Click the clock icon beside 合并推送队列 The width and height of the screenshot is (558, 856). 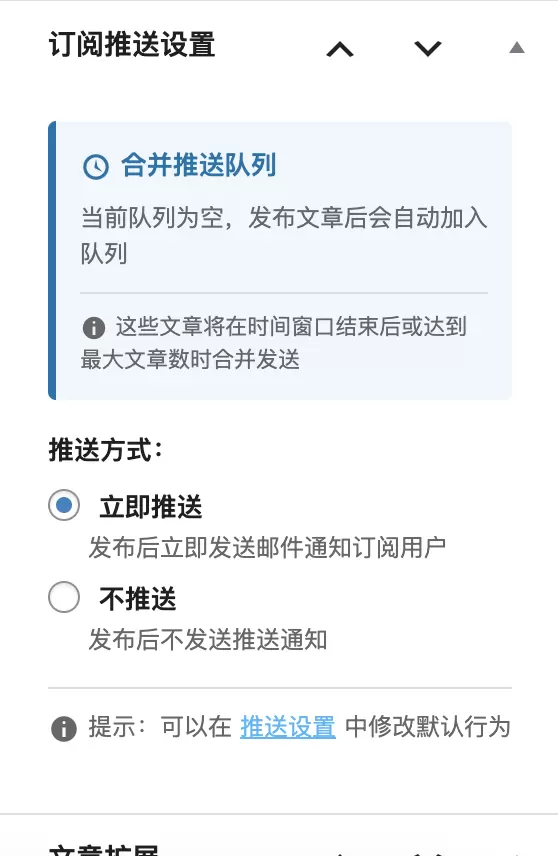coord(96,166)
